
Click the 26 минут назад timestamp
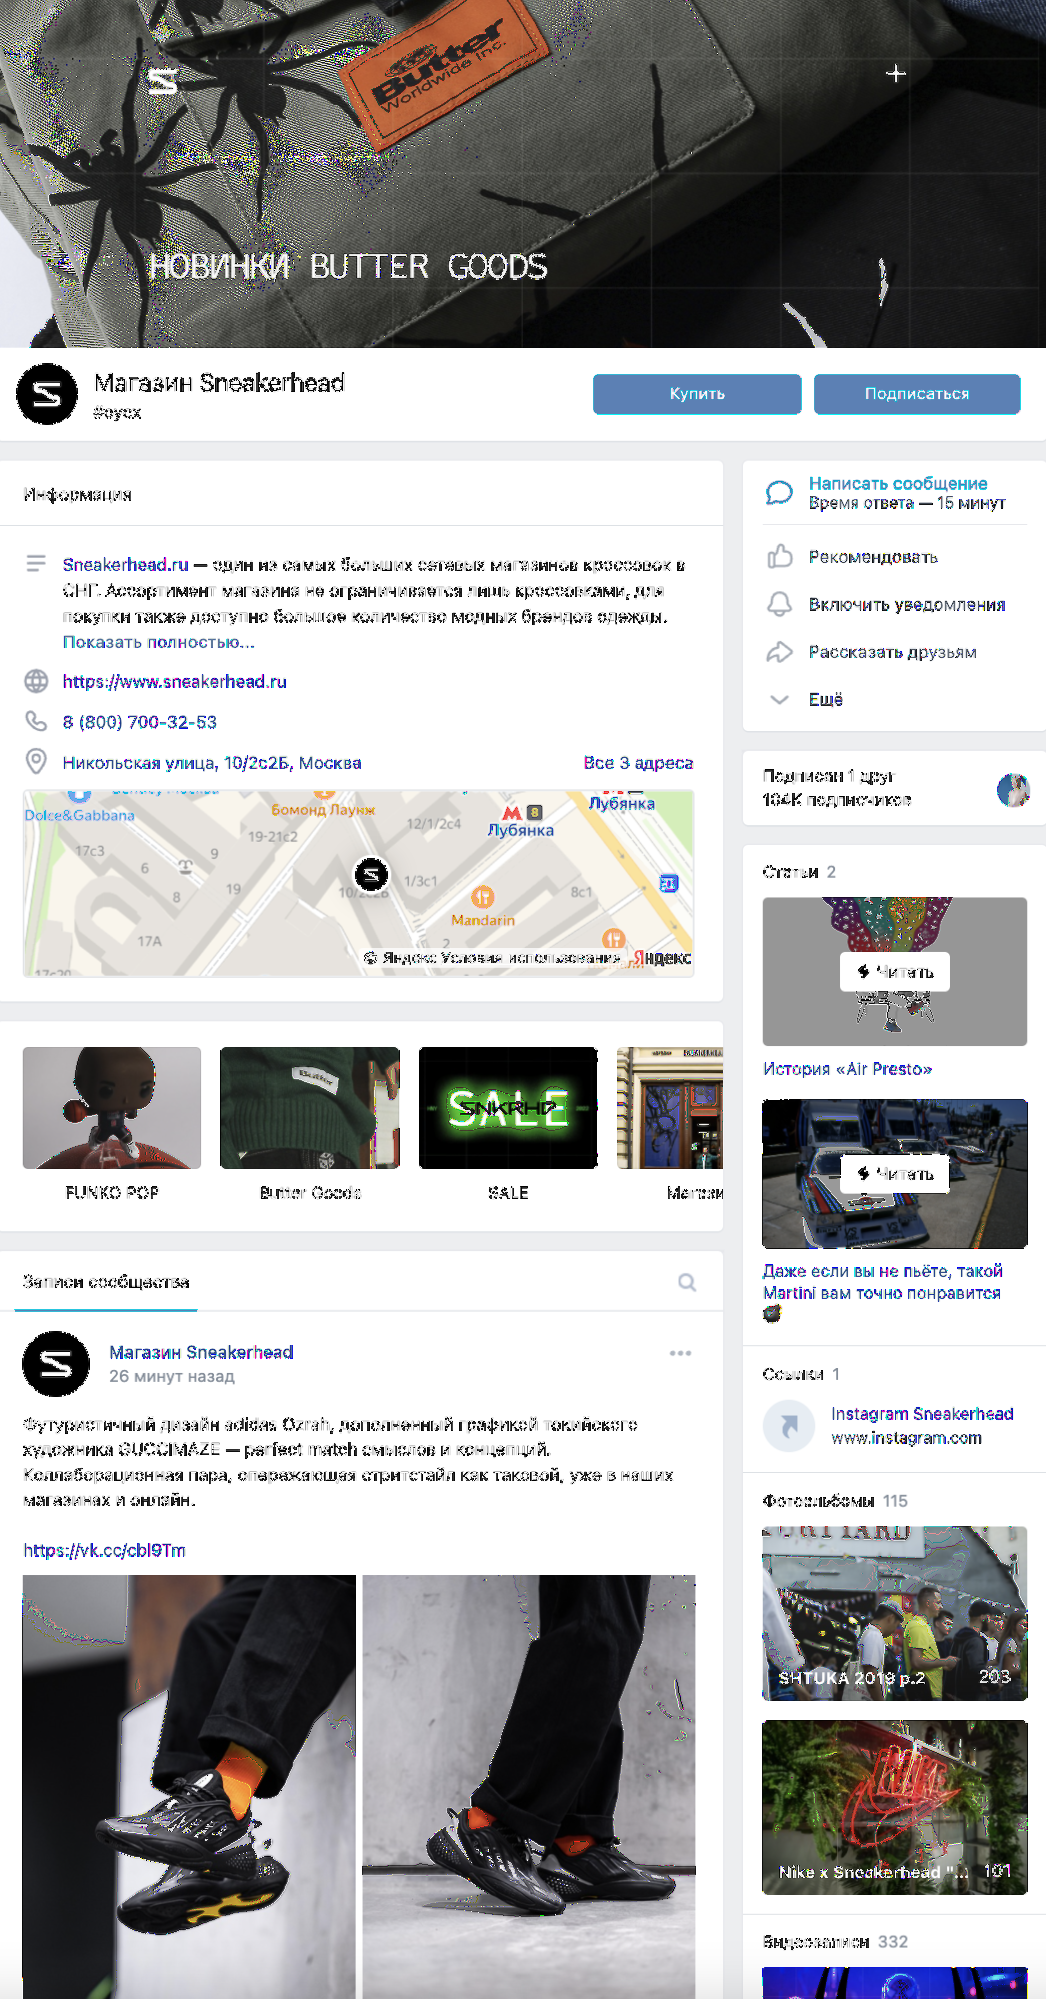172,1376
